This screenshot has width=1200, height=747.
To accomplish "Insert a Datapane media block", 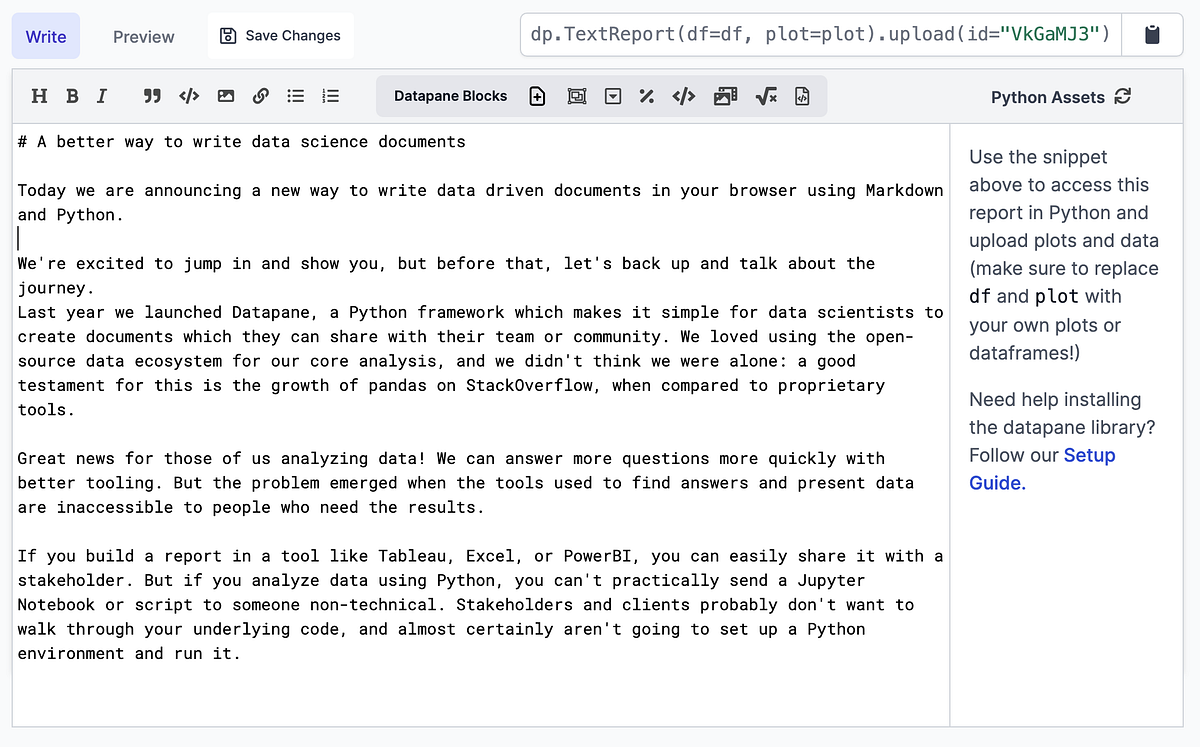I will (725, 95).
